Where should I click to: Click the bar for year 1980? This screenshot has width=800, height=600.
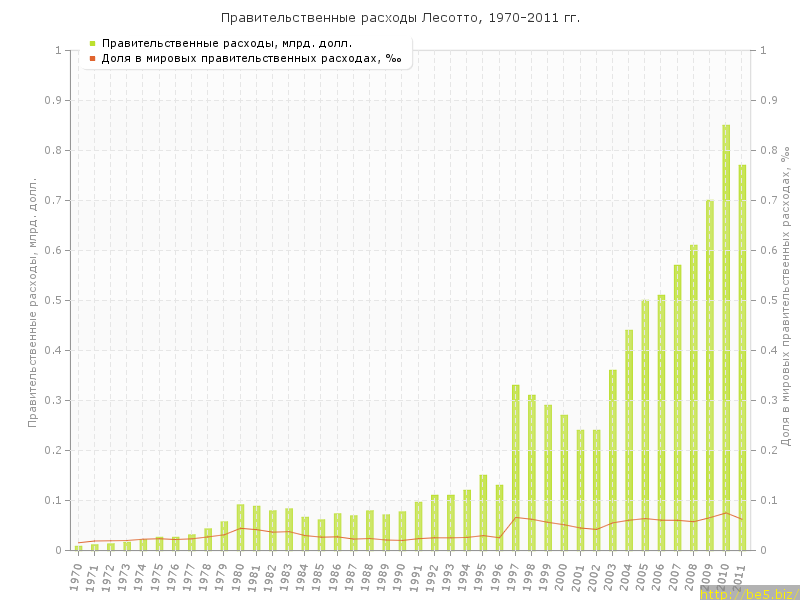tap(240, 527)
